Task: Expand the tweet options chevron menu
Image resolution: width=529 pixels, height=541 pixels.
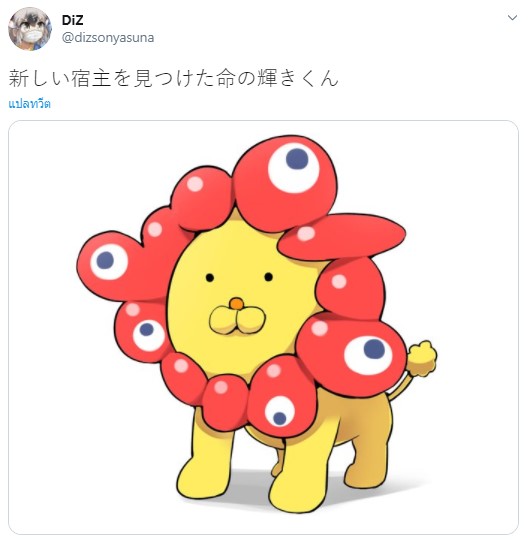Action: click(x=512, y=18)
